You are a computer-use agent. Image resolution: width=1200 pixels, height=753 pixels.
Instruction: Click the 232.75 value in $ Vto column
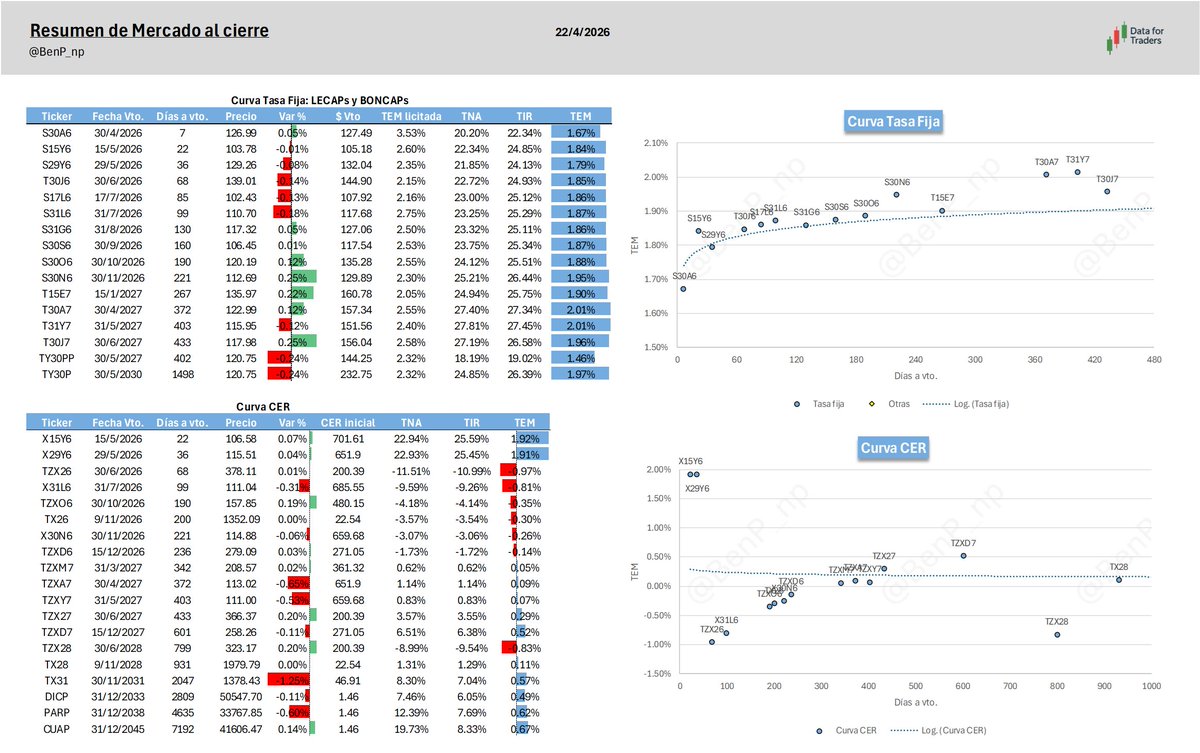(x=355, y=373)
